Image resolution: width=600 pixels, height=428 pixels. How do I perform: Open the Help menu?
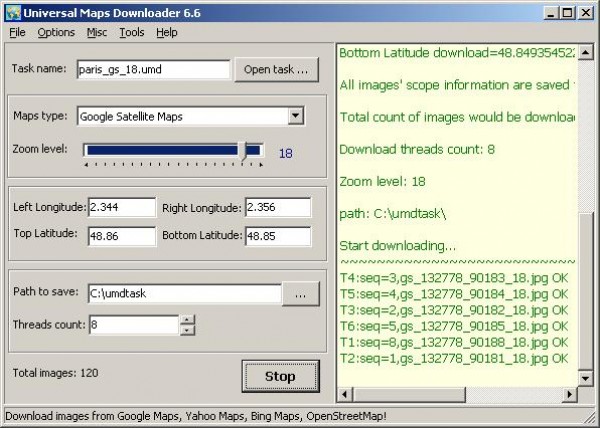(166, 33)
